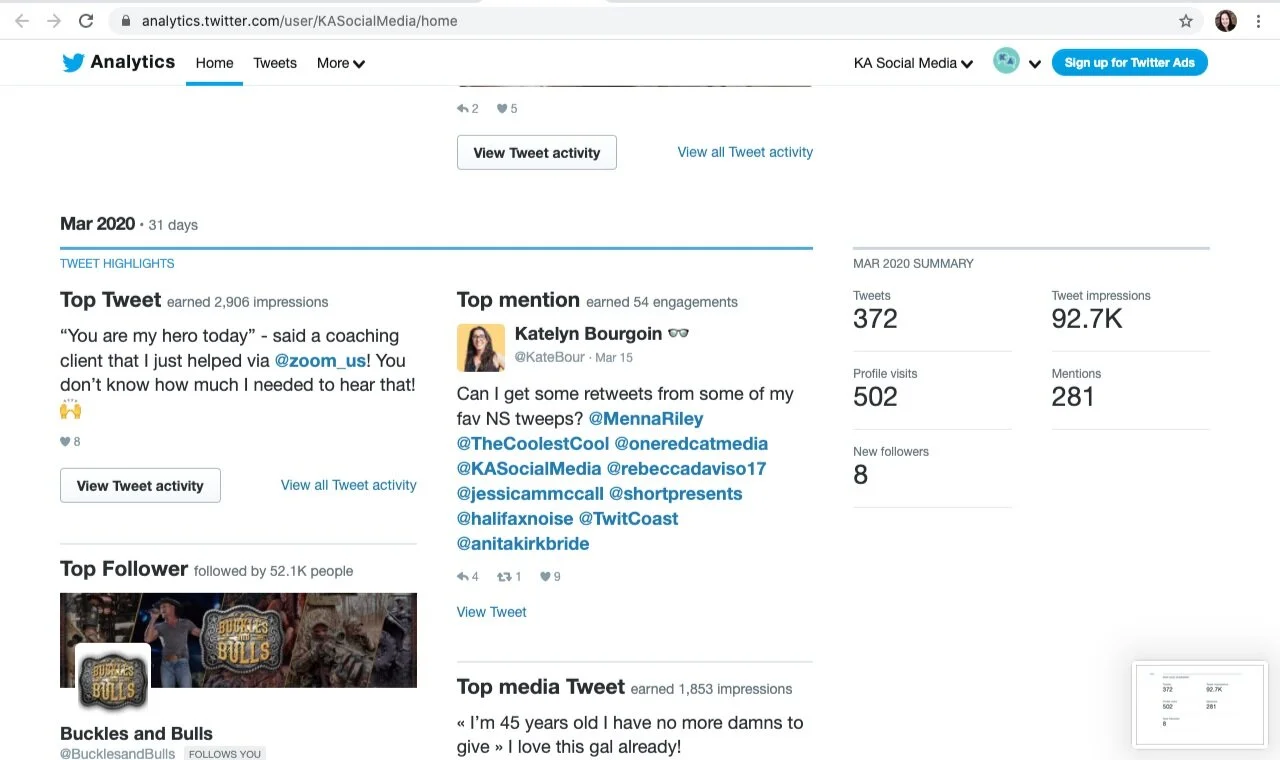
Task: Click Mar 2020 heading
Action: coord(97,224)
